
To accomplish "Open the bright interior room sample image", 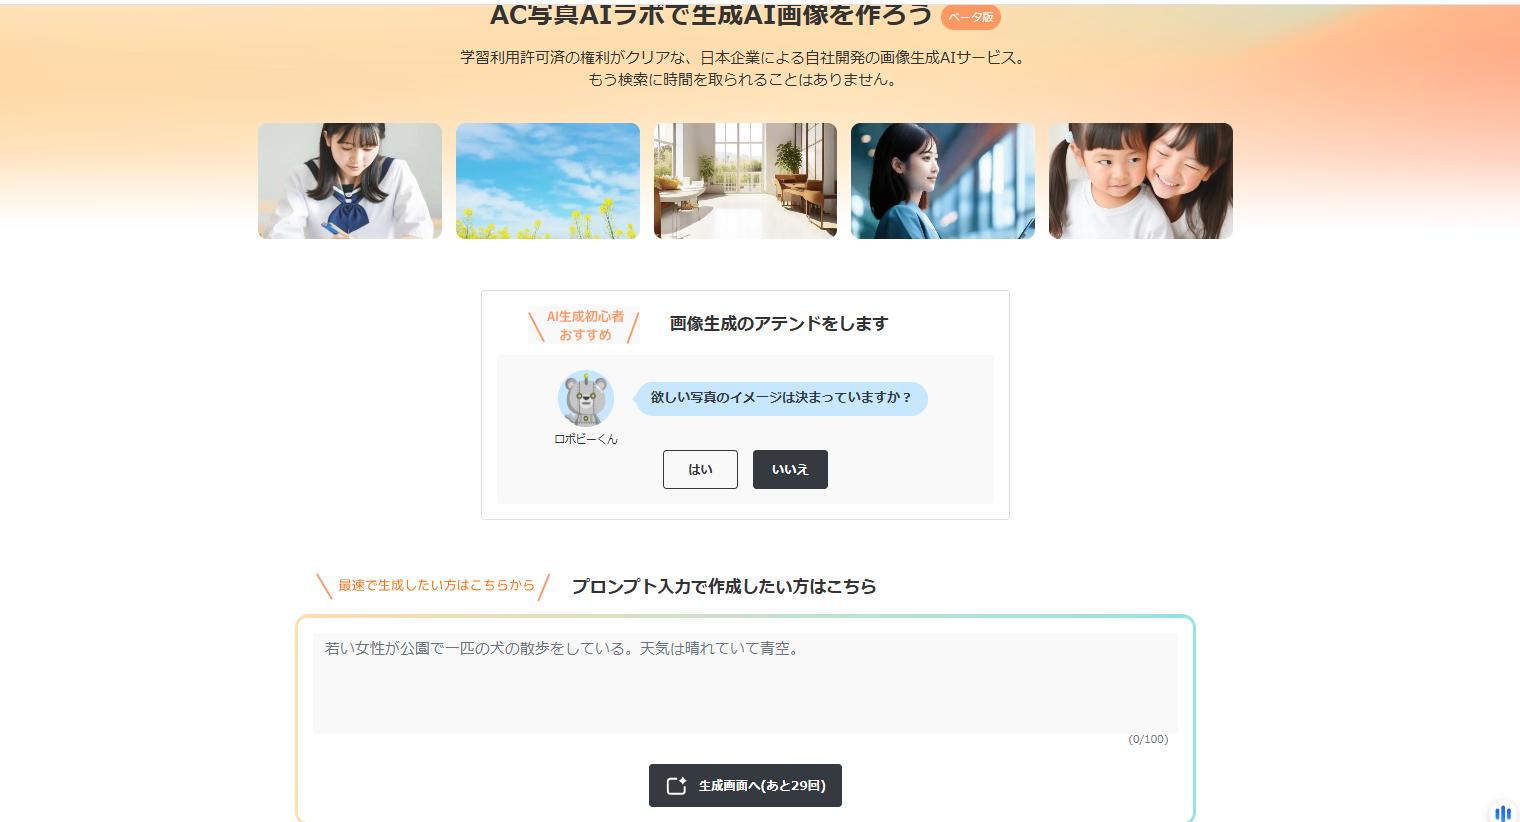I will (x=745, y=181).
